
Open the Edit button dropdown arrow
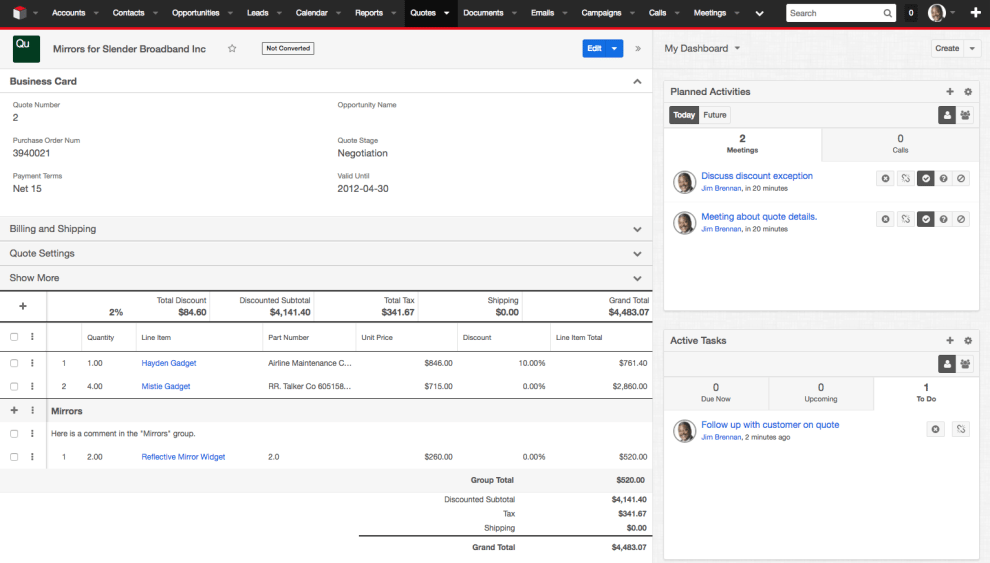click(x=615, y=48)
